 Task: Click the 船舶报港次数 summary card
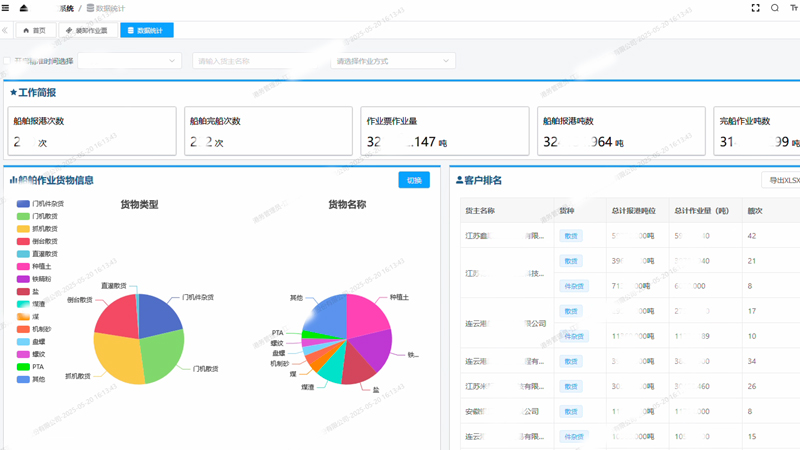(92, 131)
